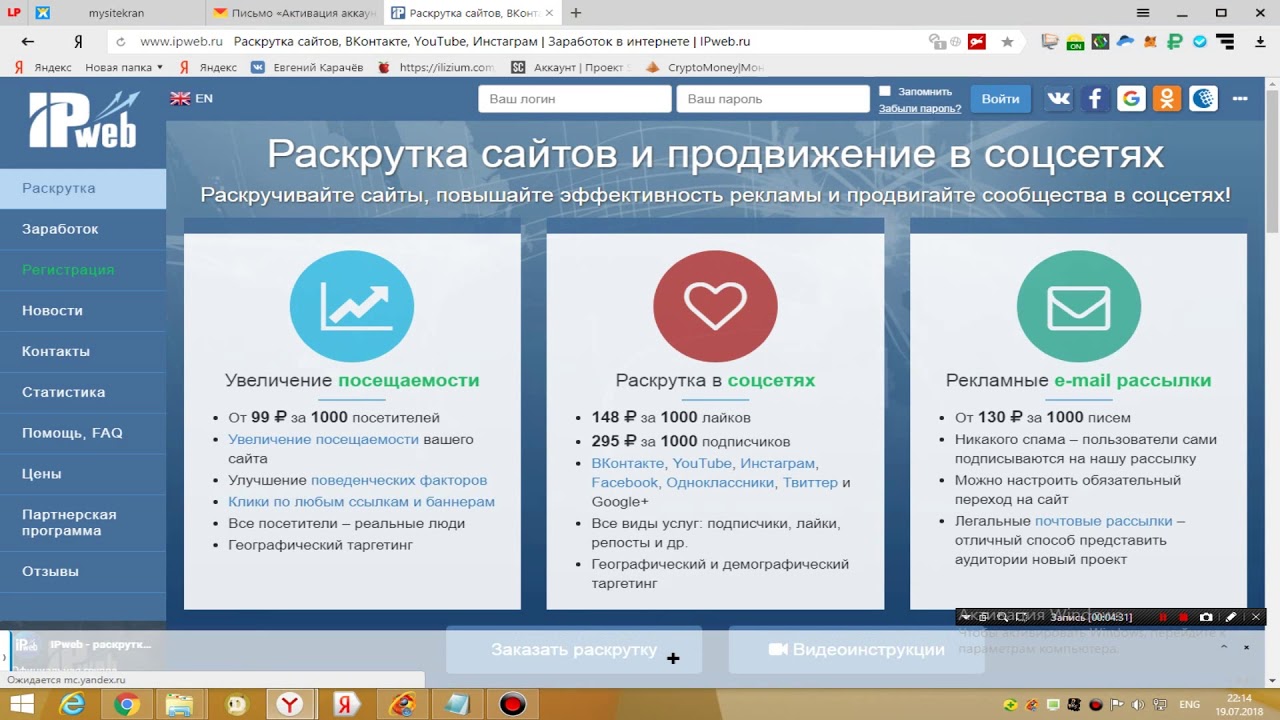1280x720 pixels.
Task: Sign in with the Odnoklassniki icon
Action: click(1167, 98)
